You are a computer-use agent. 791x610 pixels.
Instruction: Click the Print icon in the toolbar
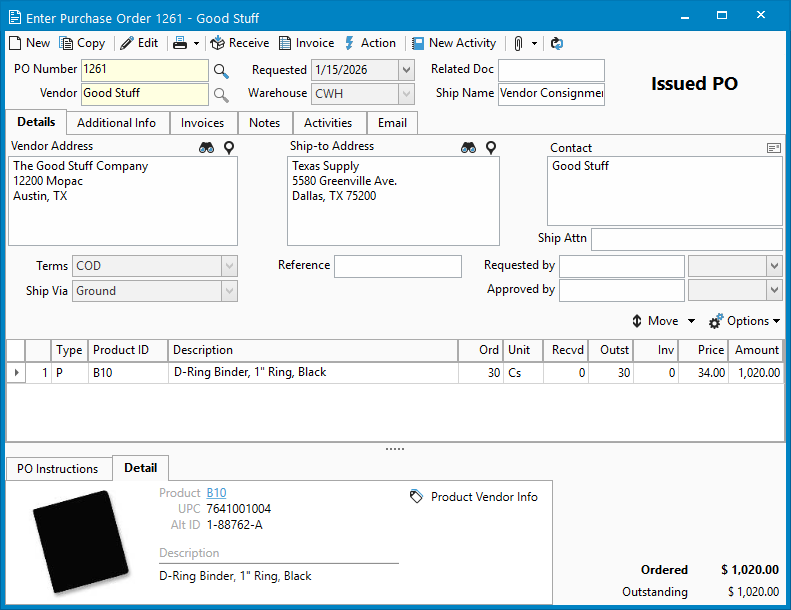tap(180, 43)
